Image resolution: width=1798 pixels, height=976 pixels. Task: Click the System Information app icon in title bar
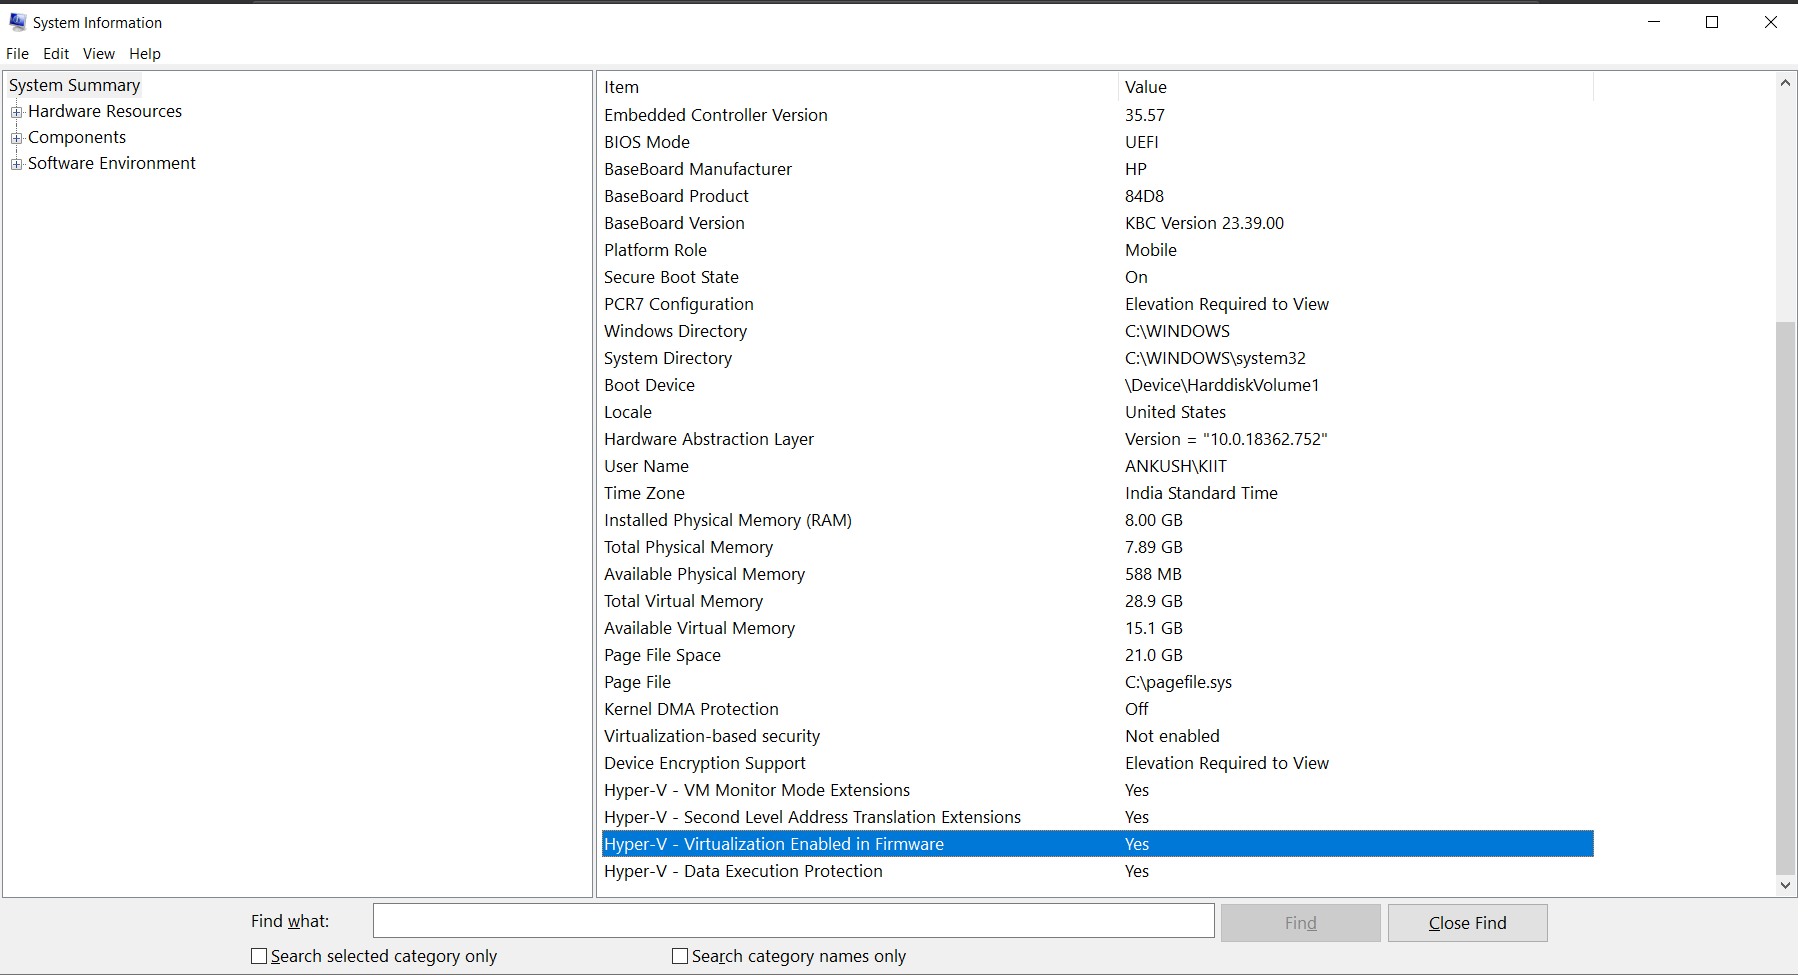(x=18, y=22)
